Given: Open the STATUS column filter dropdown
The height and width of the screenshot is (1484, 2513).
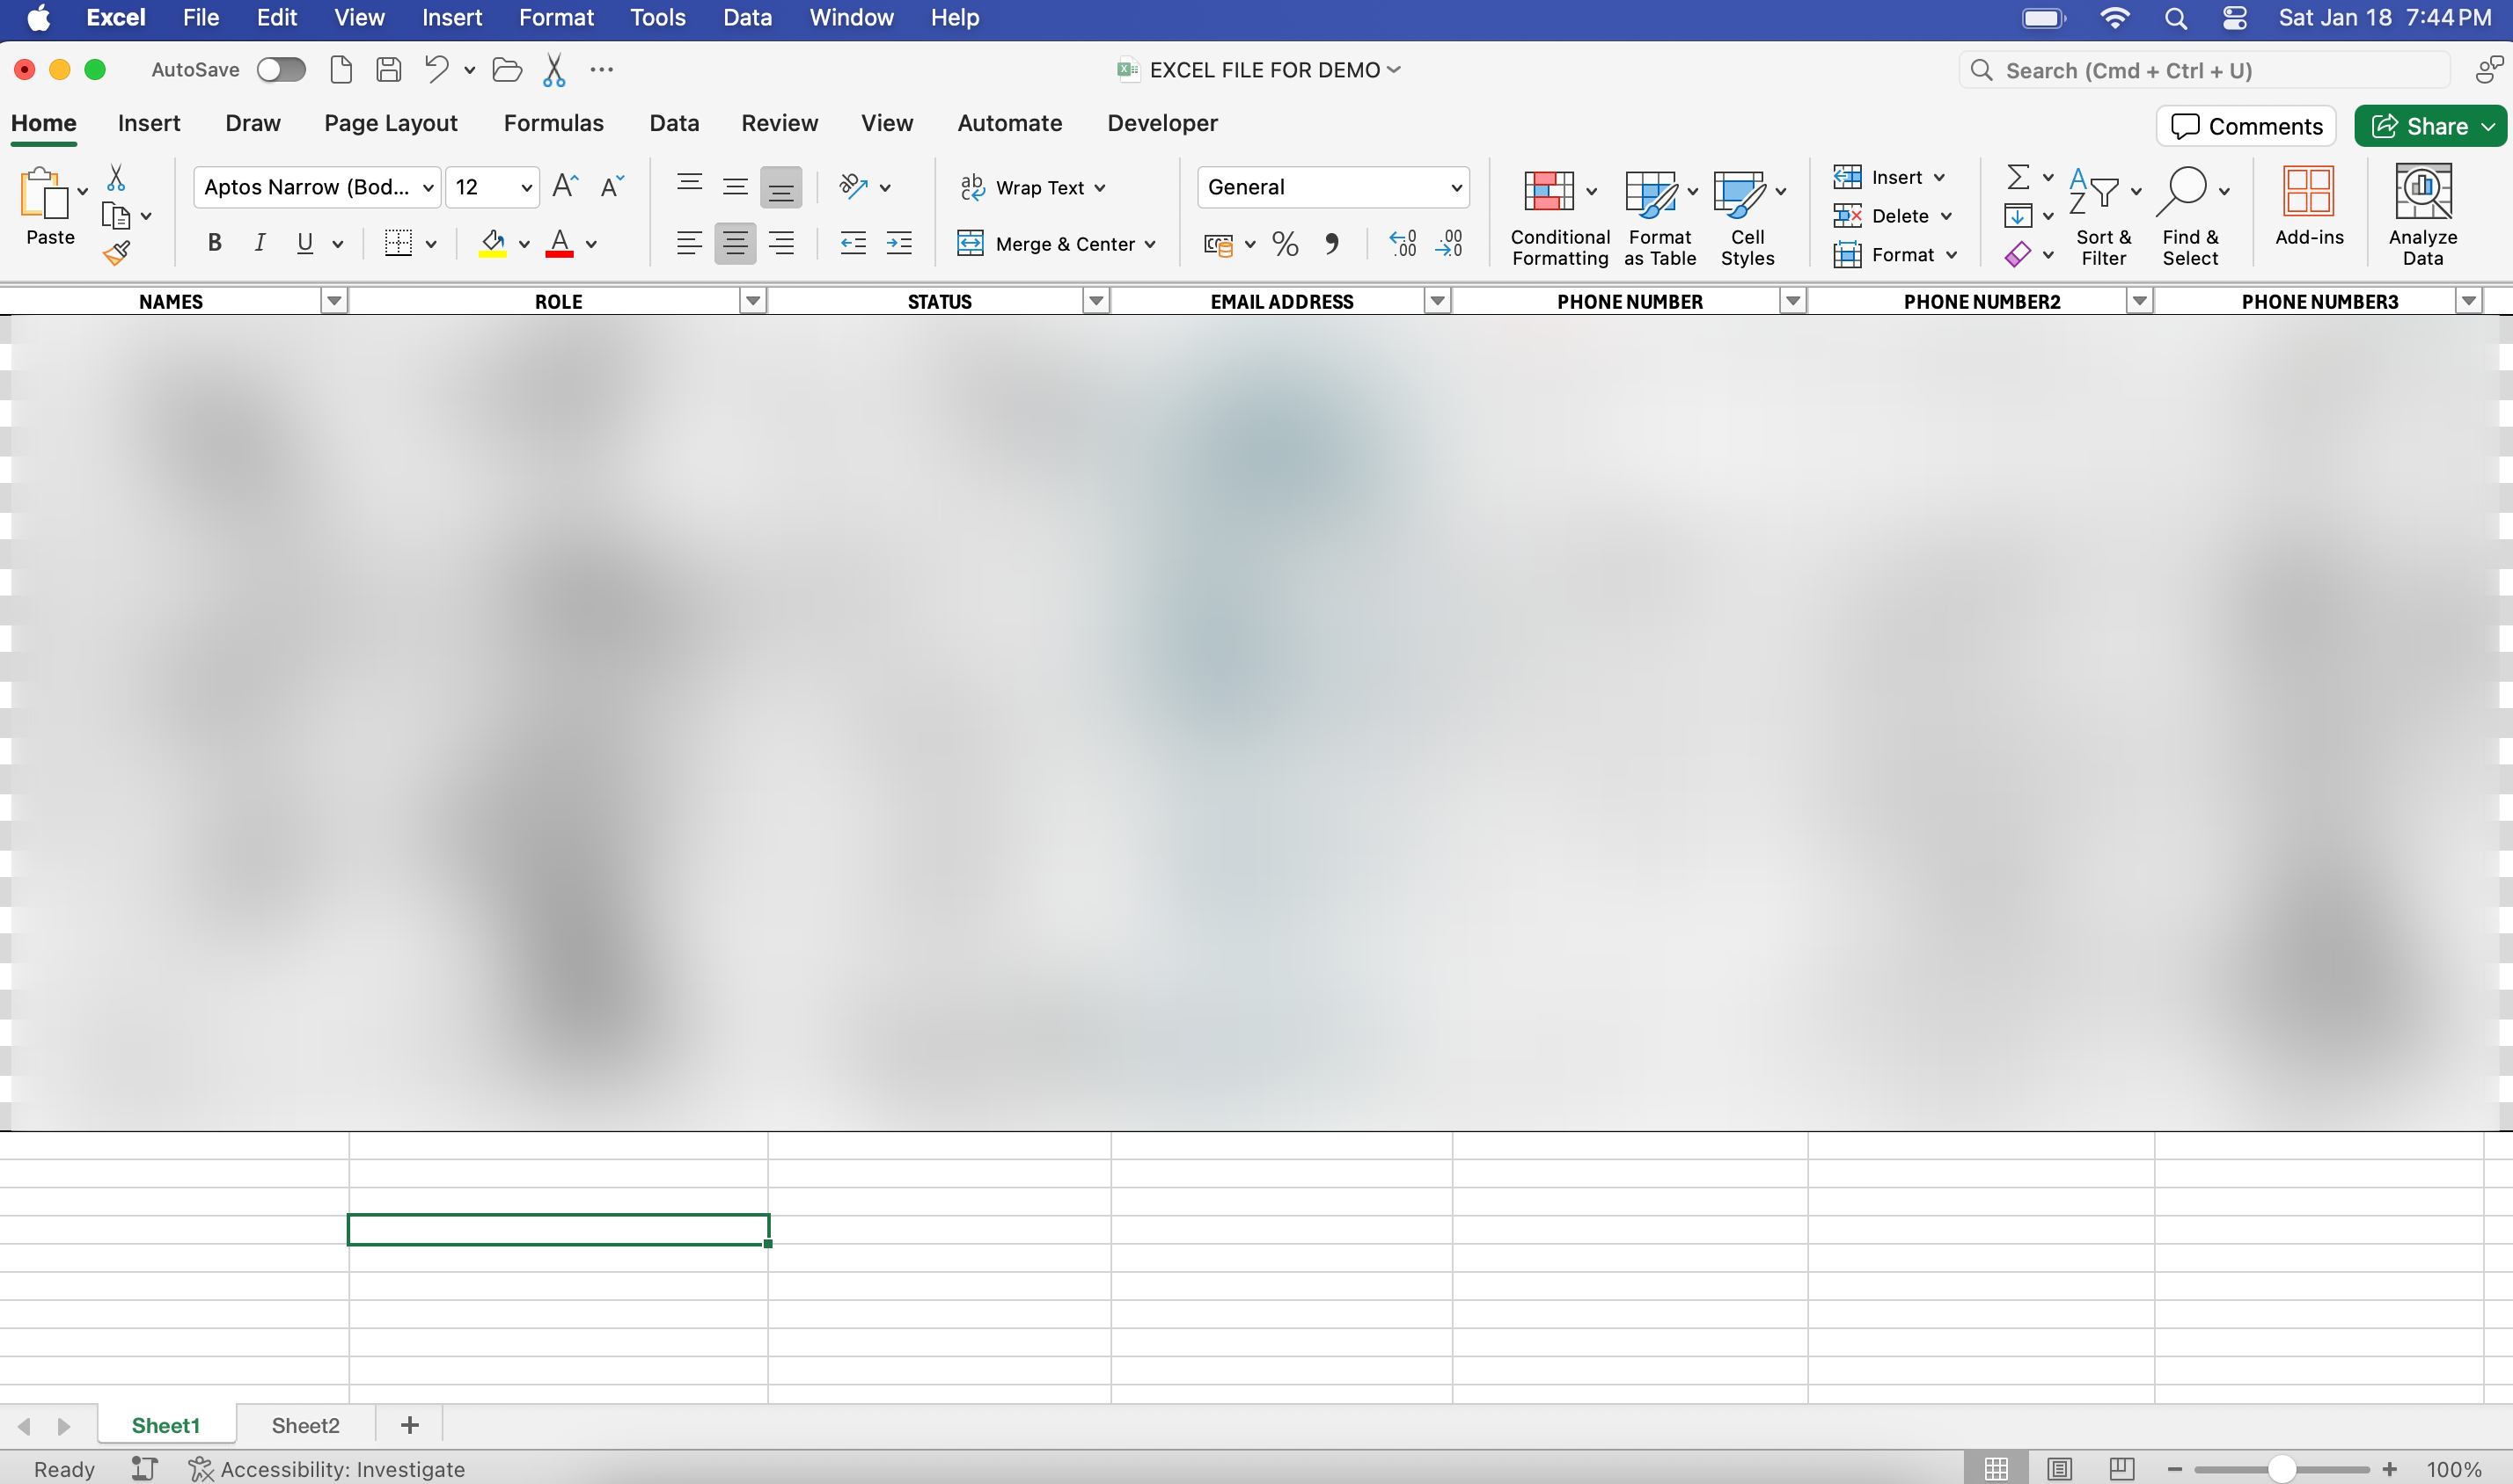Looking at the screenshot, I should point(1096,301).
